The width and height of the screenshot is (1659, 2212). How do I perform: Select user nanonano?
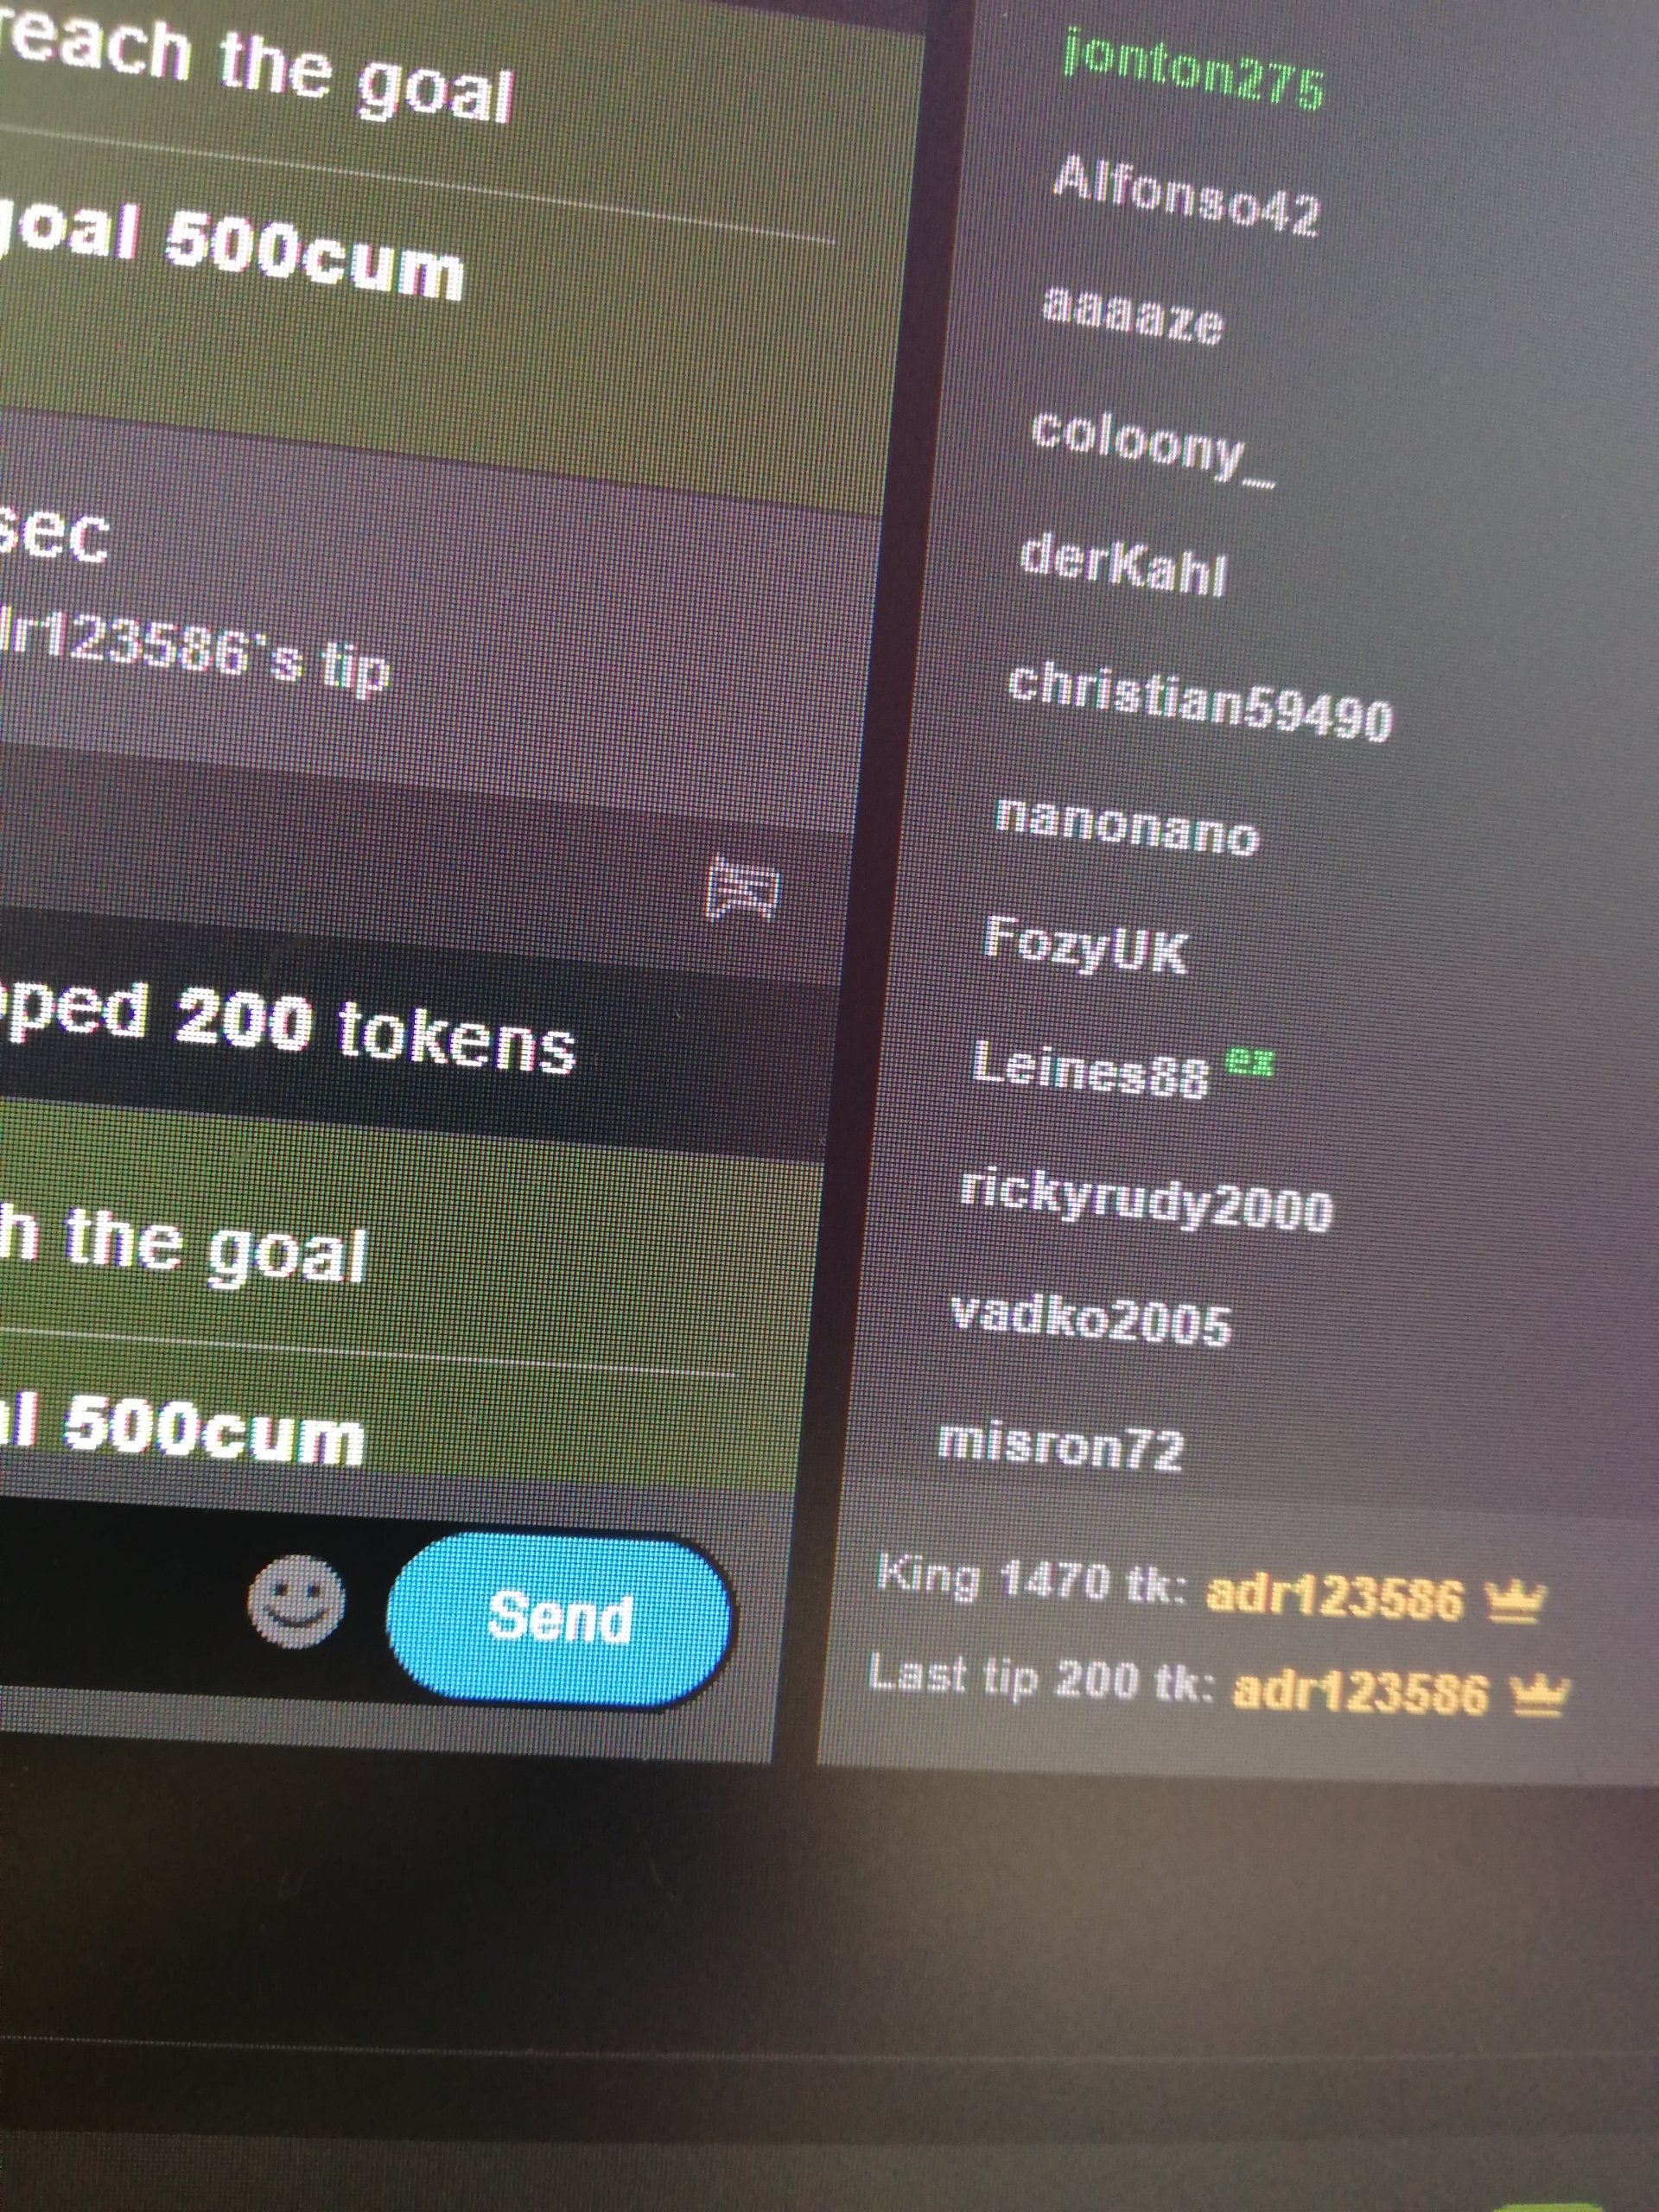point(1127,828)
